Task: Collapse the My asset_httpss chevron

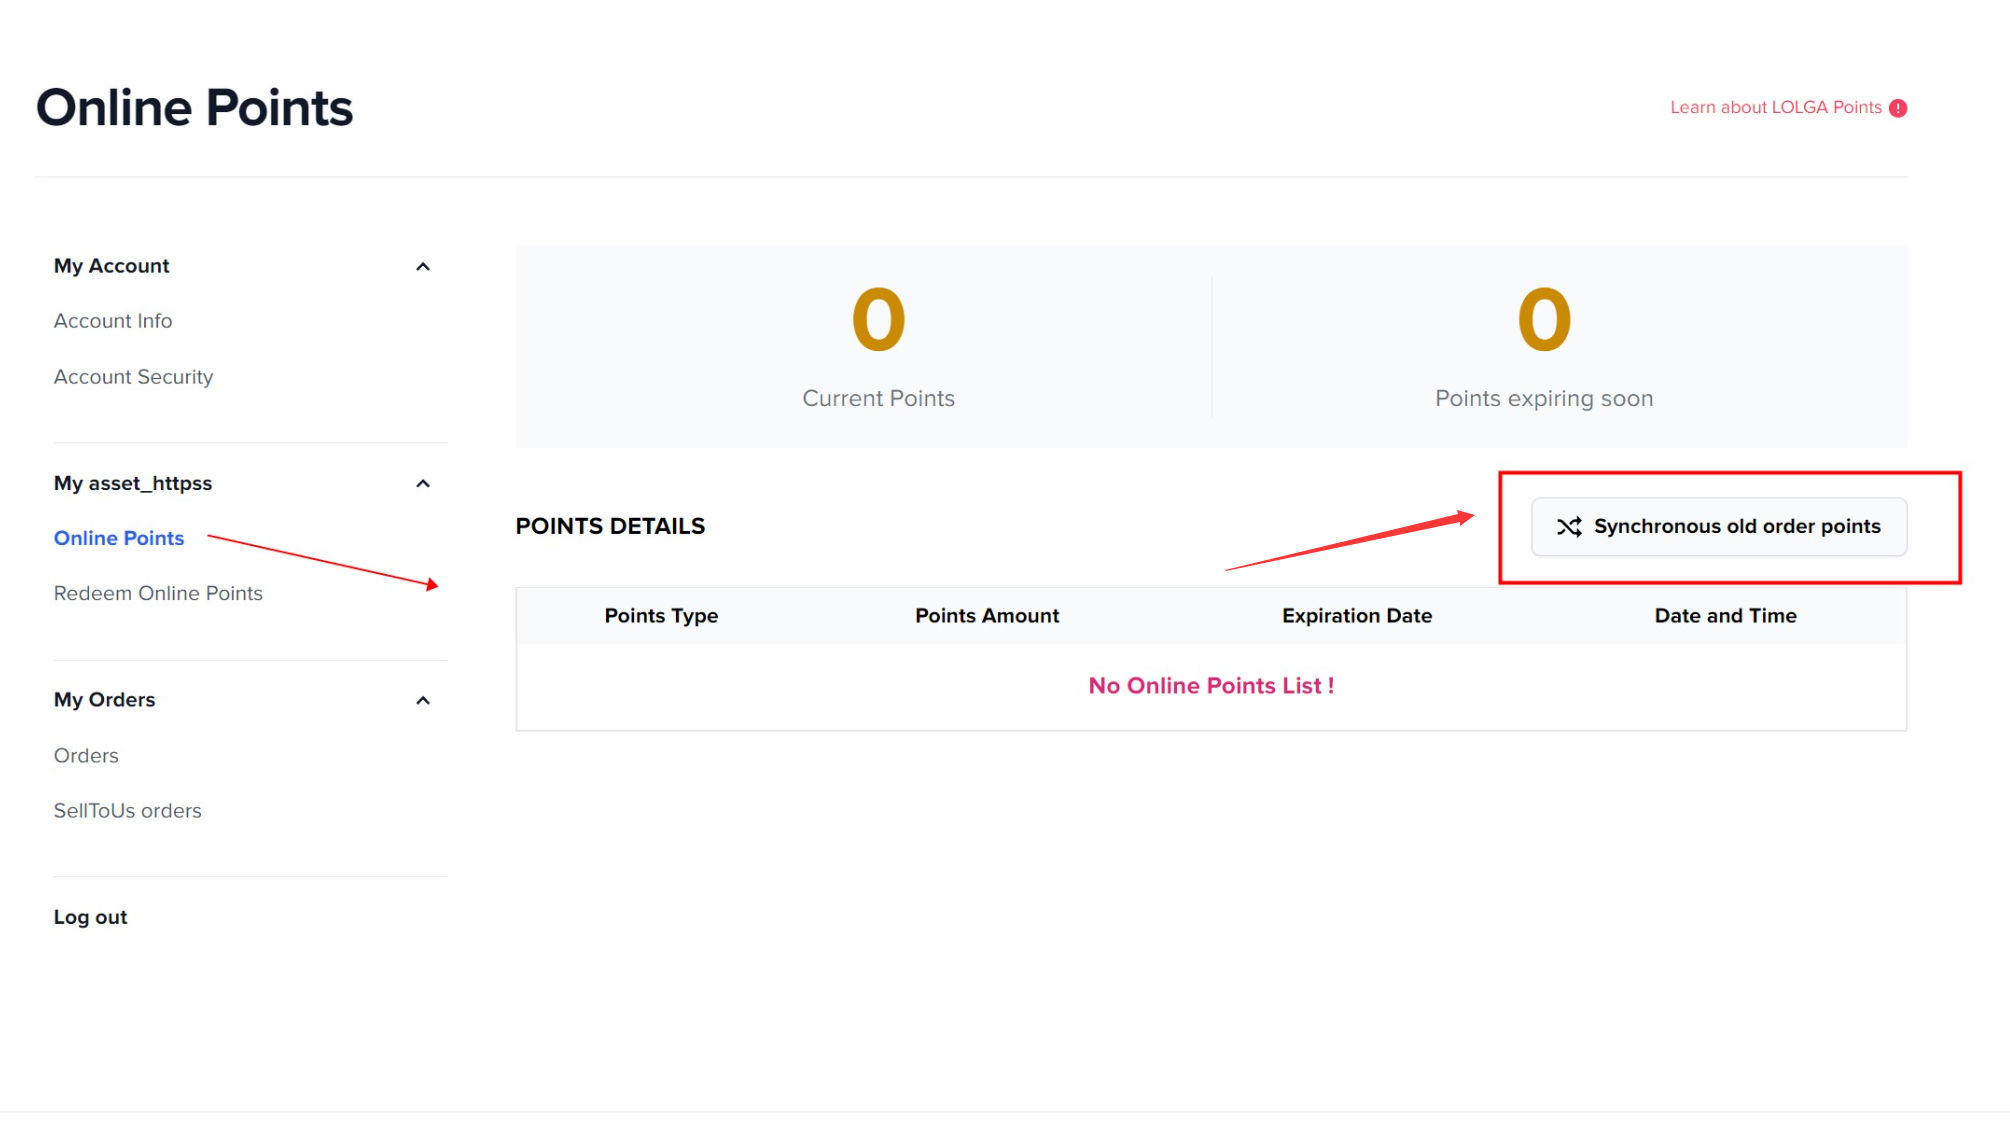Action: (x=423, y=484)
